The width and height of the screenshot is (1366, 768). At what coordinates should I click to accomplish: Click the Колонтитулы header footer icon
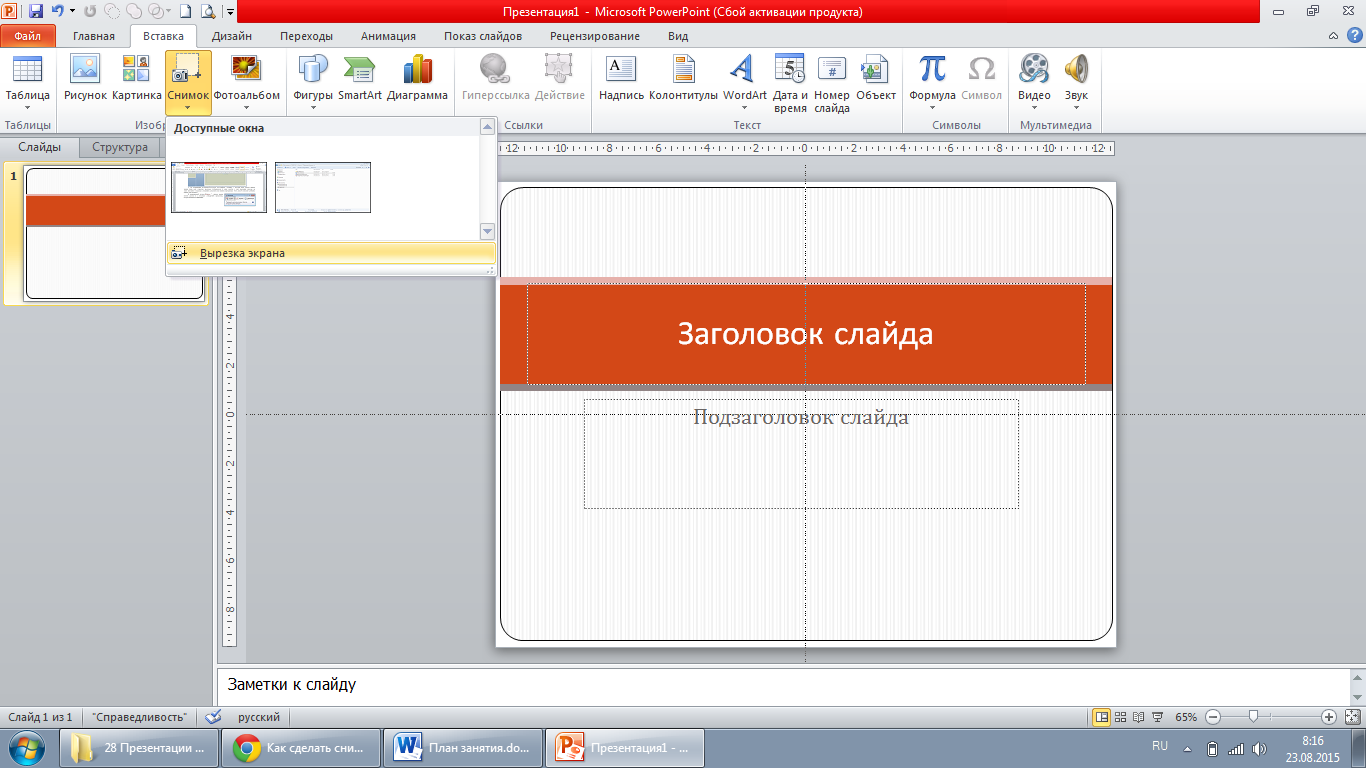684,70
